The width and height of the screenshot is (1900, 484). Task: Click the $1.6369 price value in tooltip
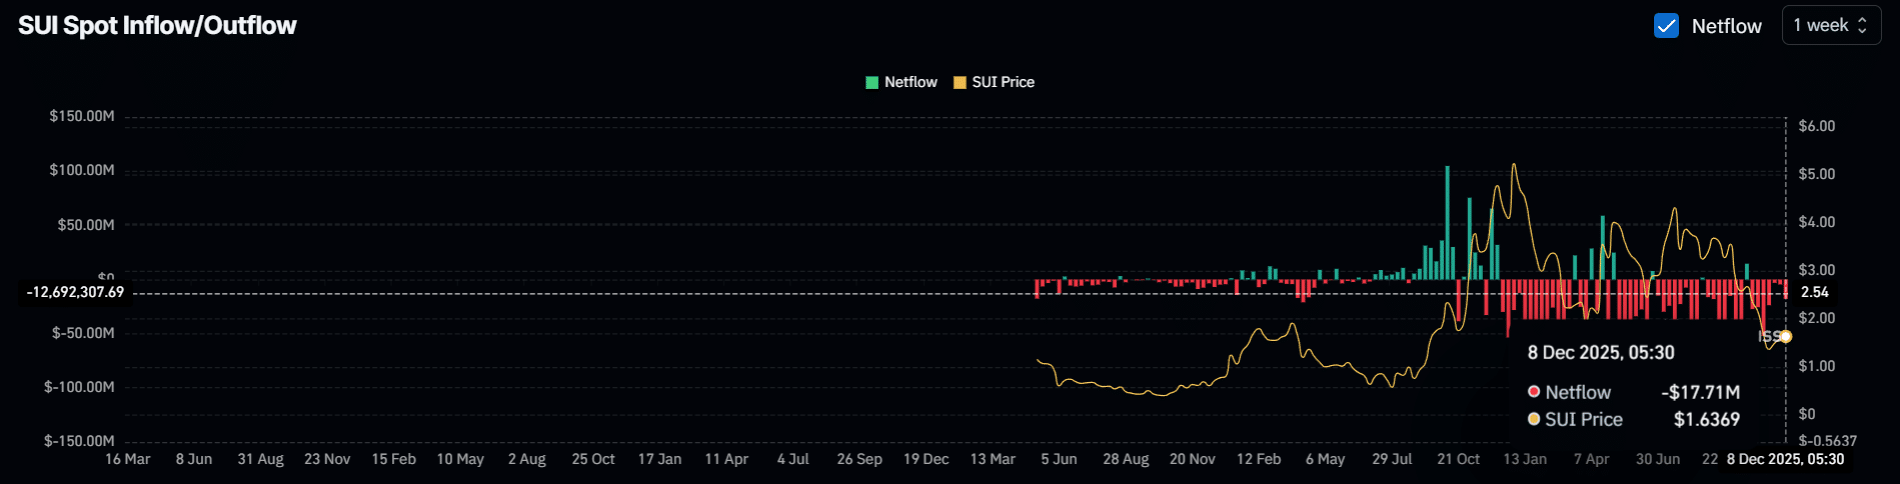tap(1706, 419)
